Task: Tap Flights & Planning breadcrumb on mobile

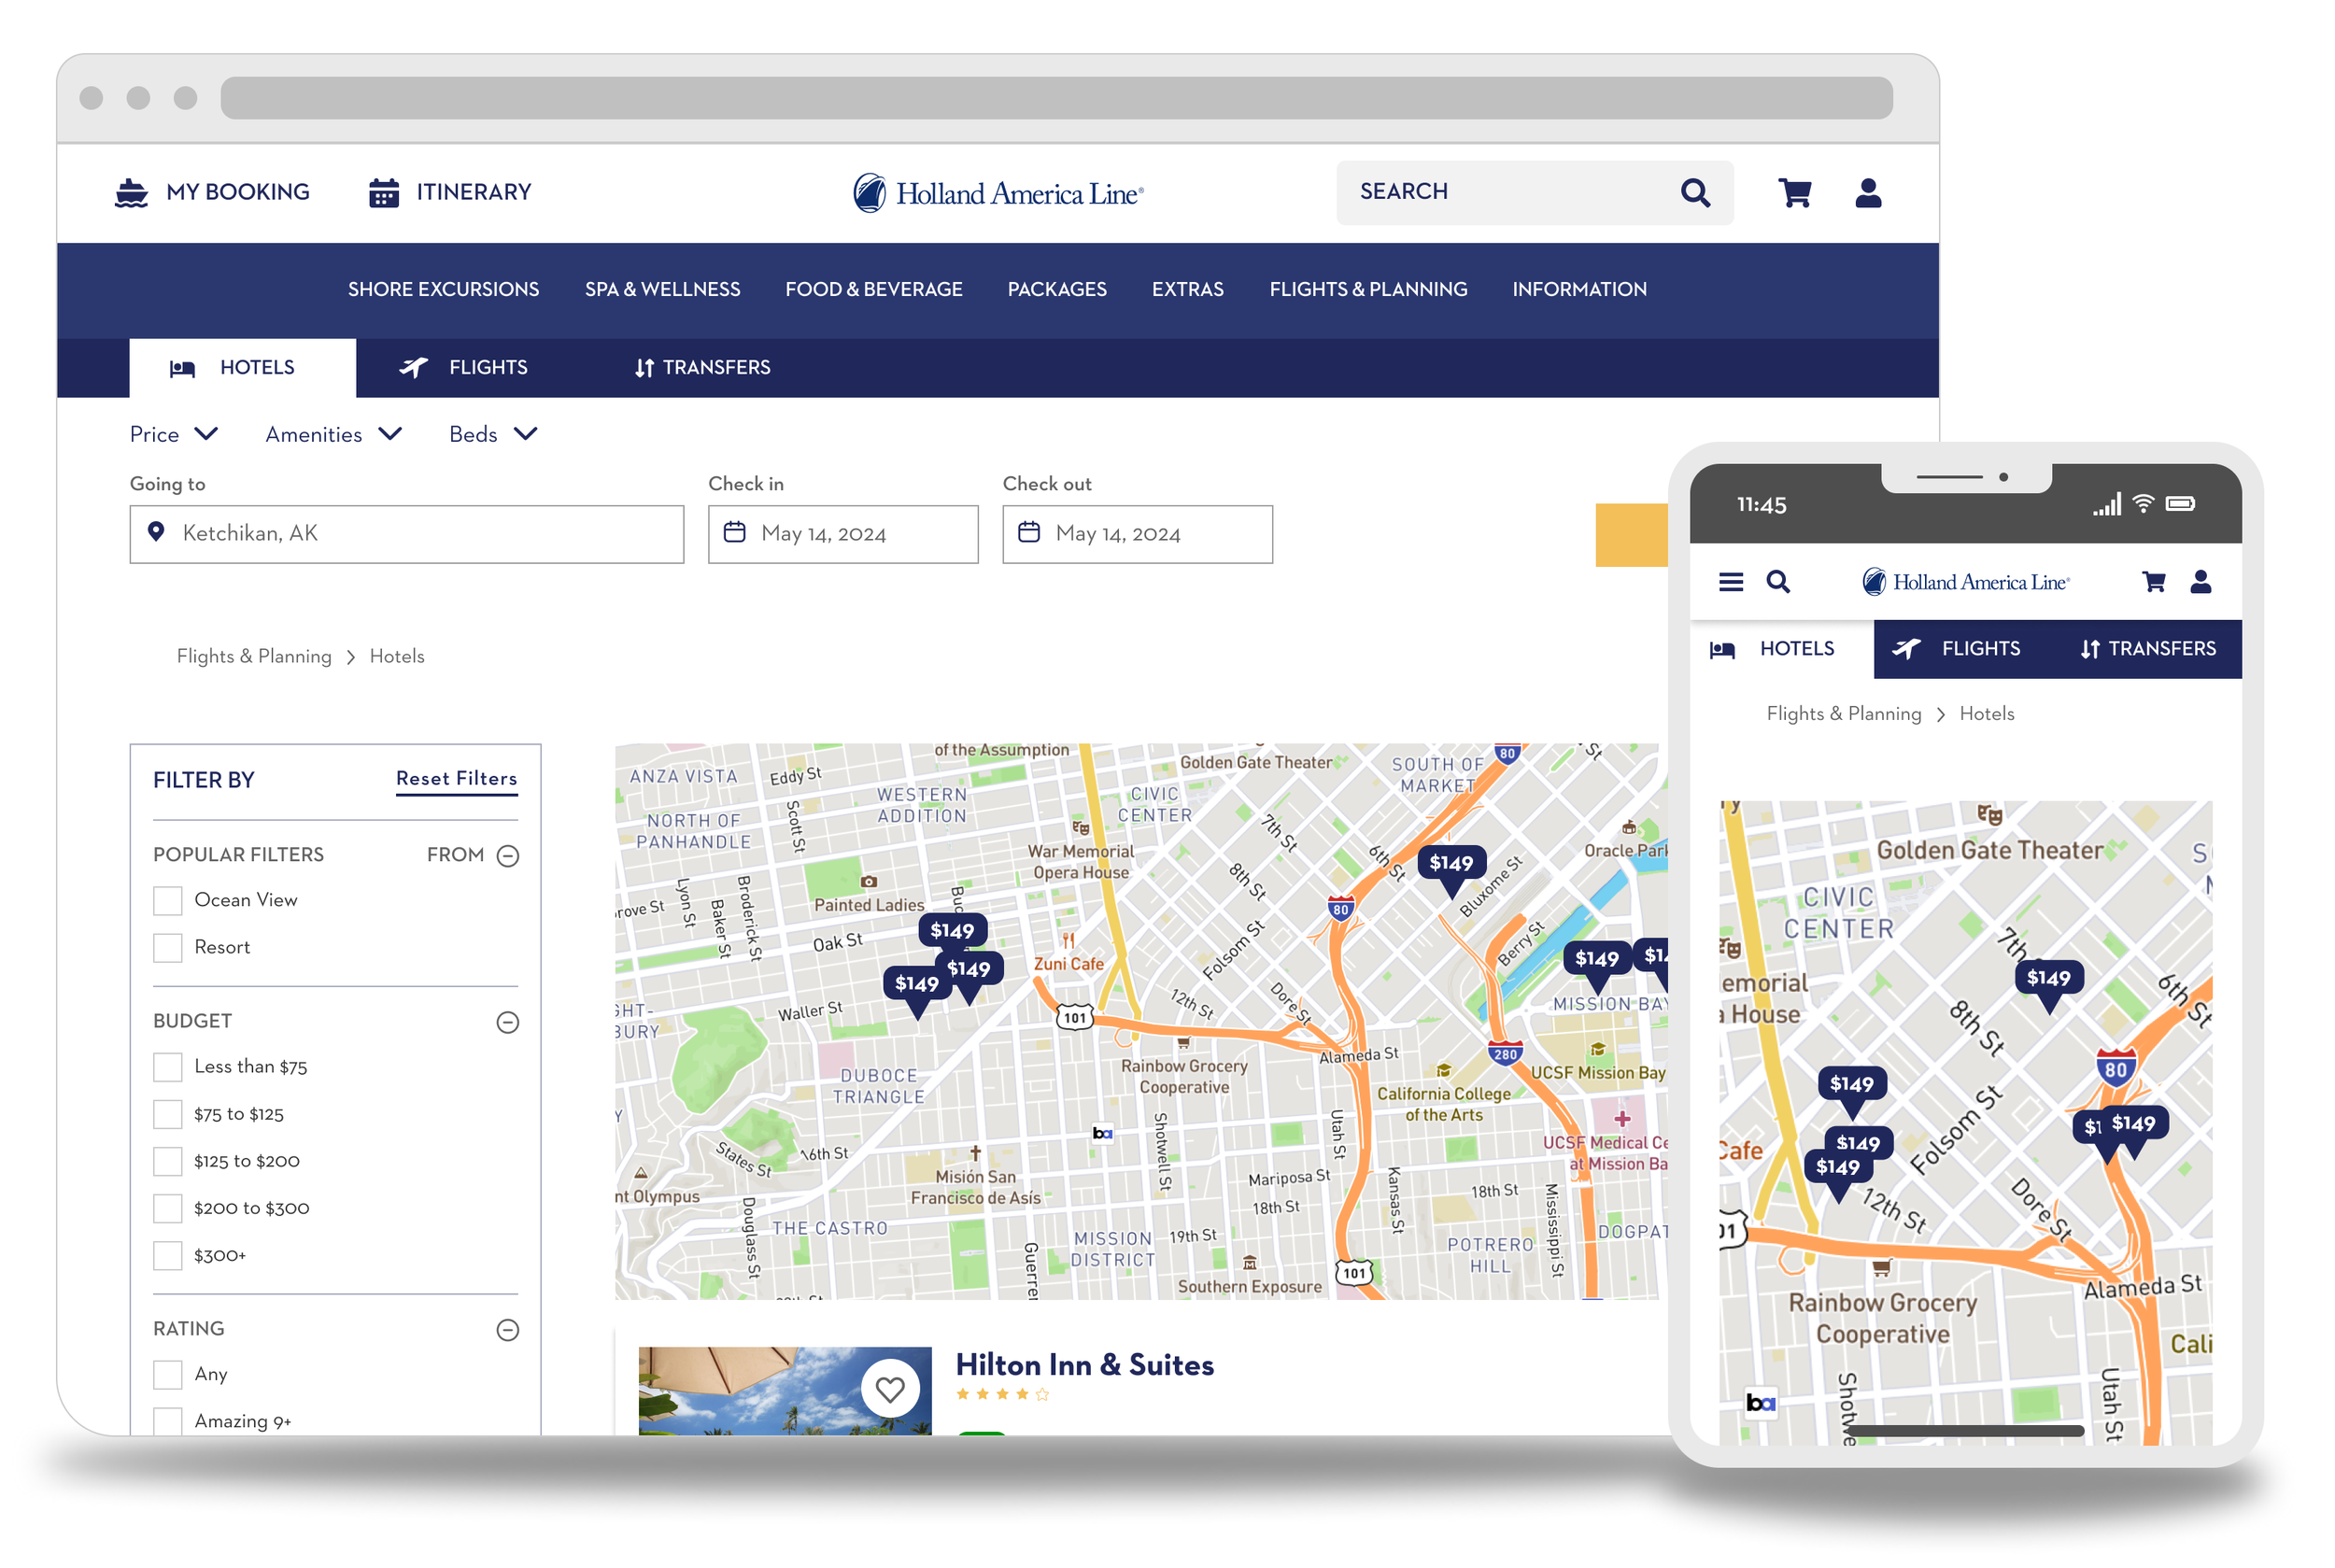Action: coord(1843,714)
